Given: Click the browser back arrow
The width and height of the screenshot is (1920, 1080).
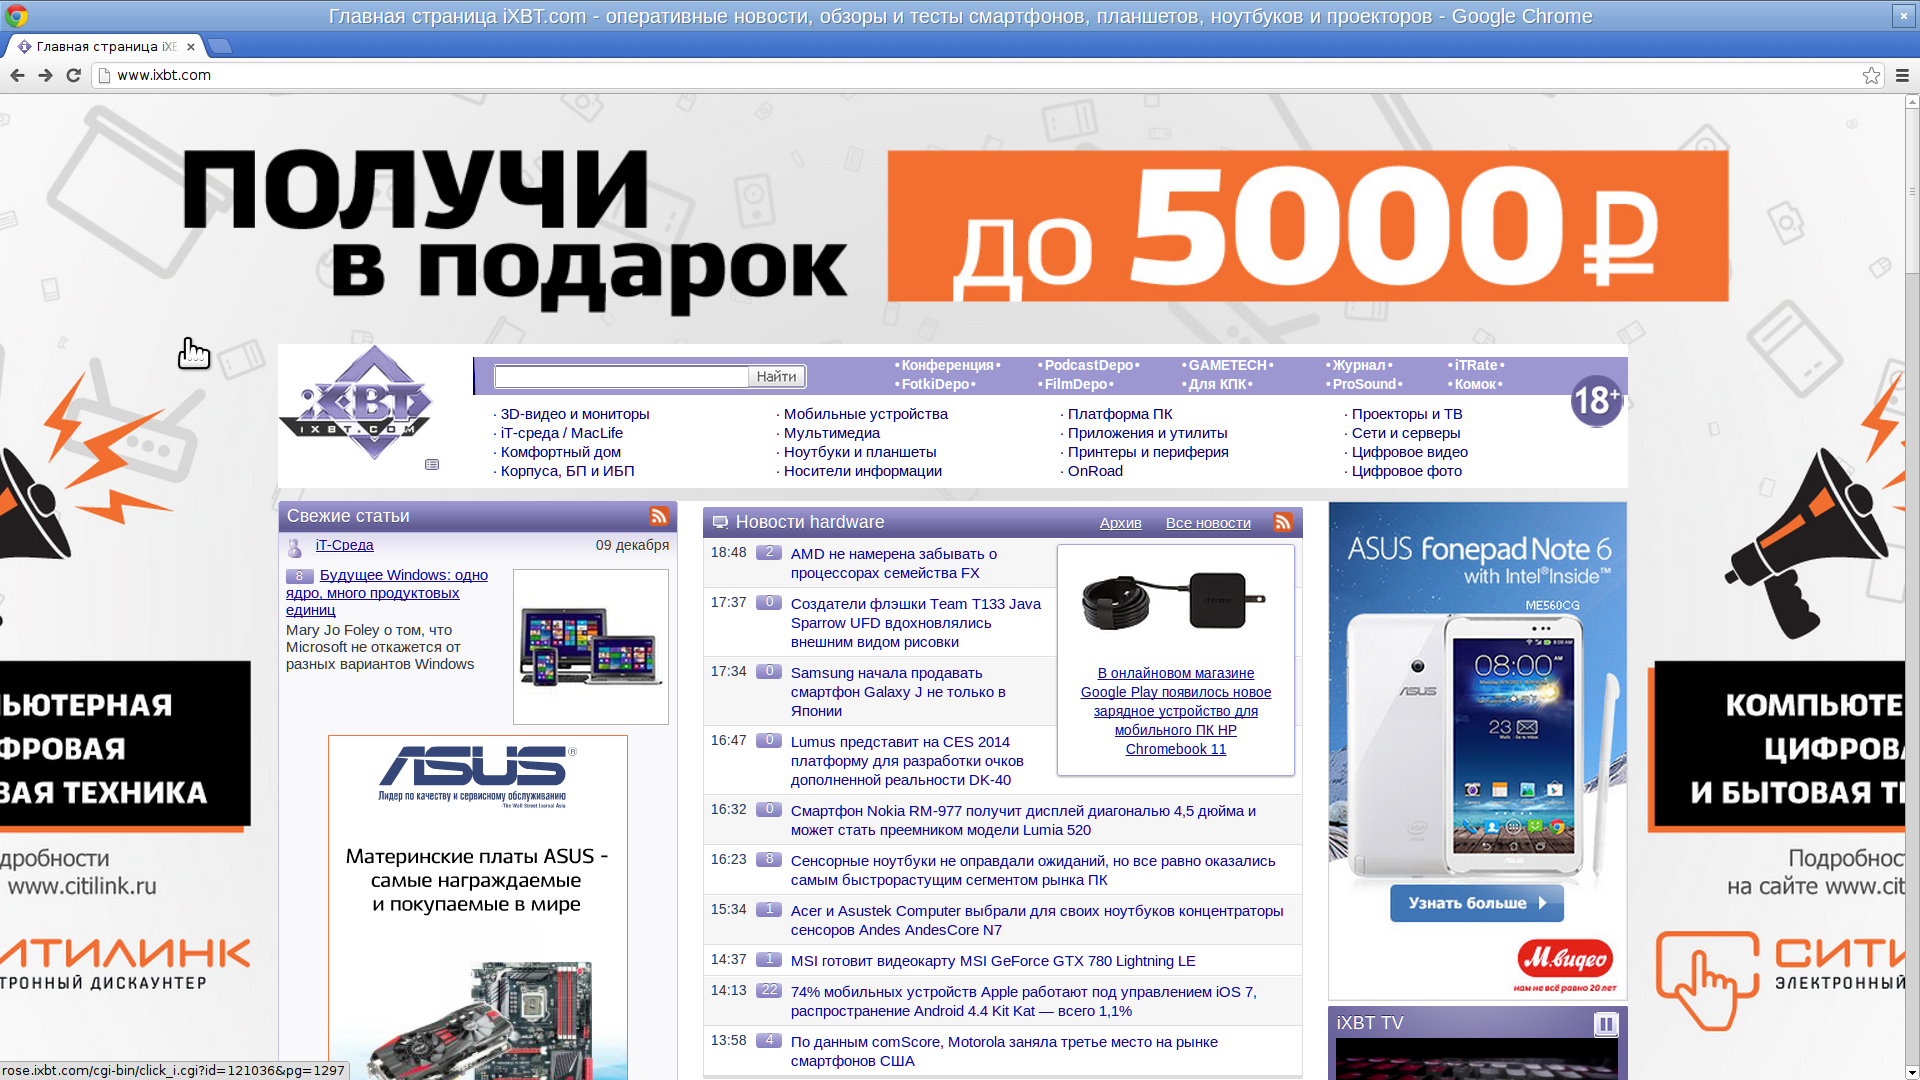Looking at the screenshot, I should (17, 75).
